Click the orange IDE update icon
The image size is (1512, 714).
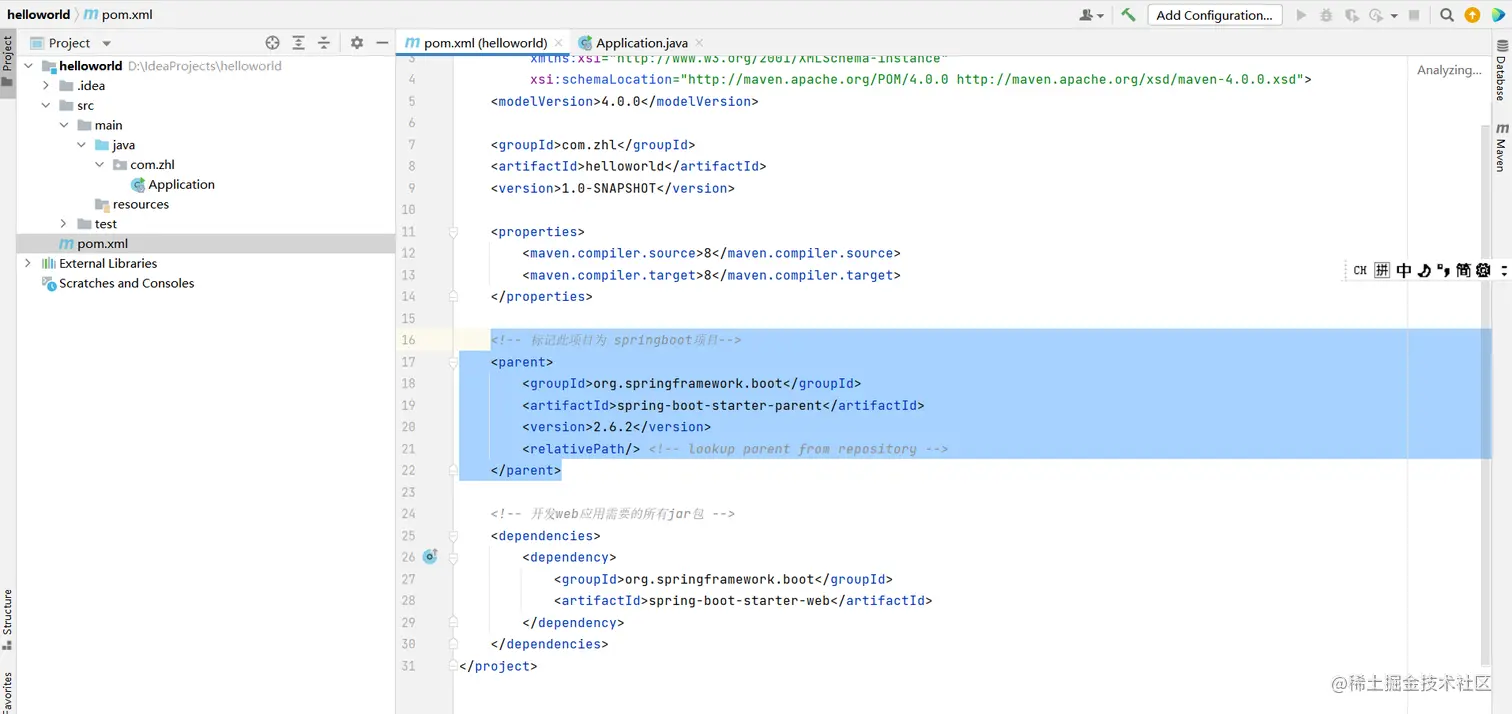(1472, 15)
